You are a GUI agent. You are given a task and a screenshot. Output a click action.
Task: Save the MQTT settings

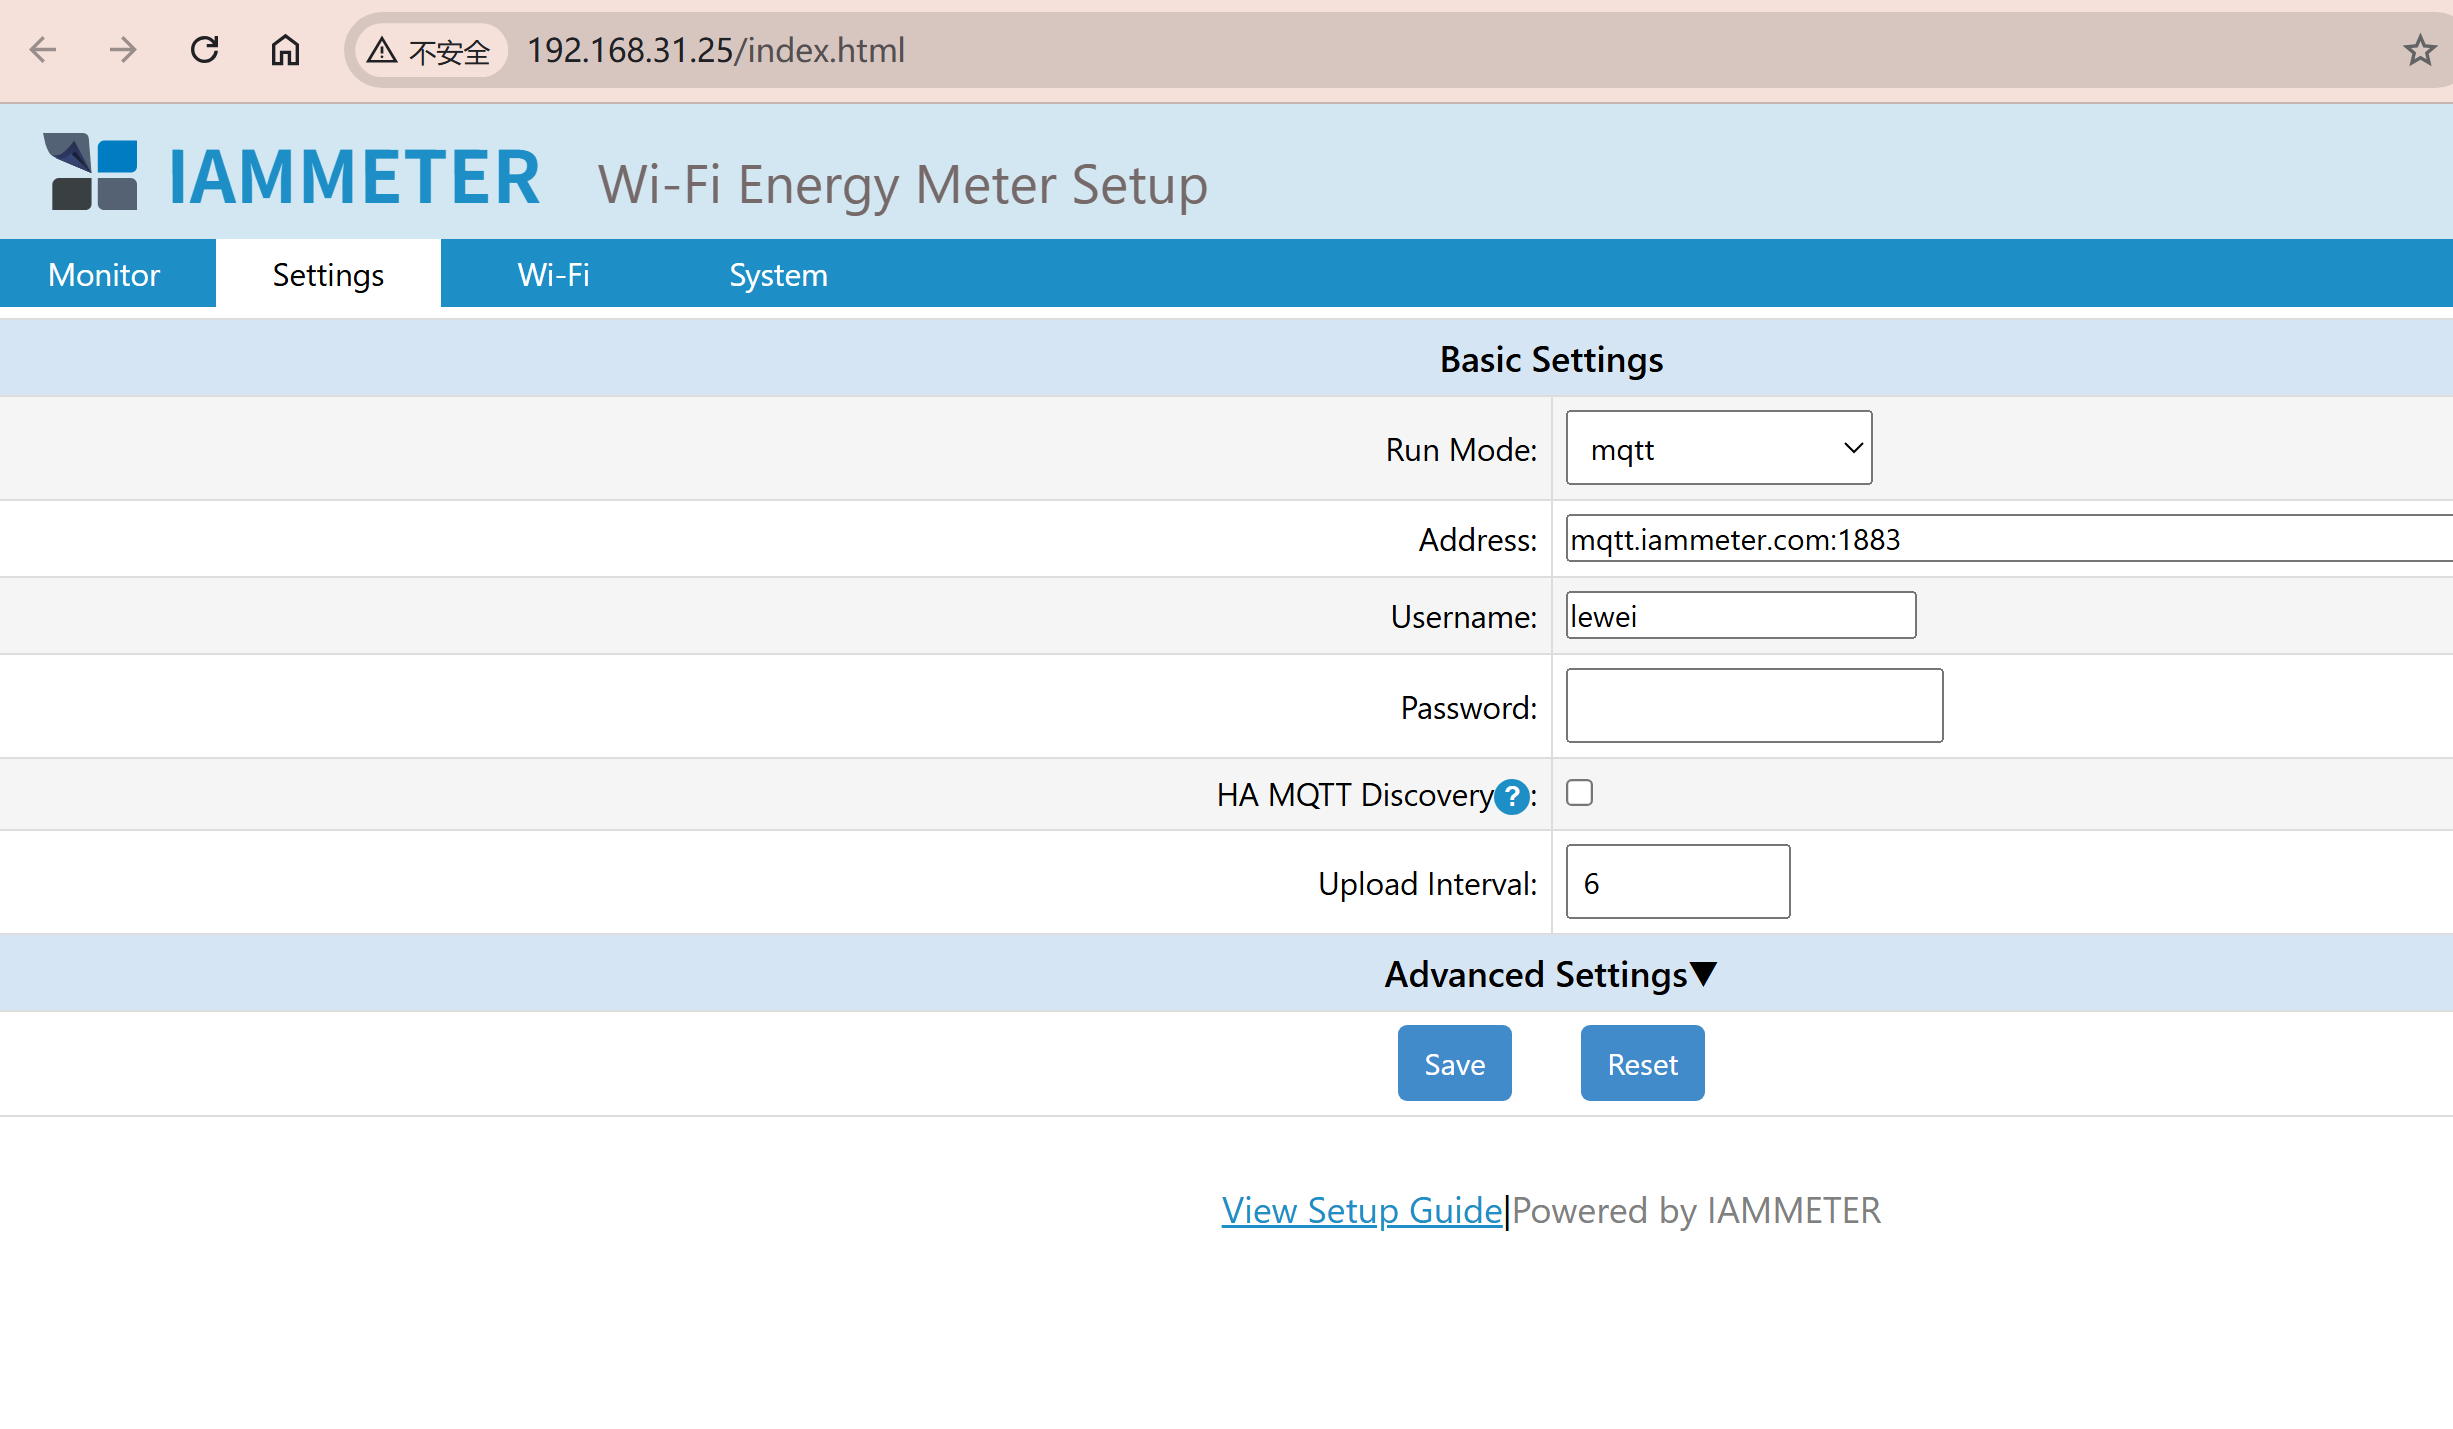click(1454, 1063)
